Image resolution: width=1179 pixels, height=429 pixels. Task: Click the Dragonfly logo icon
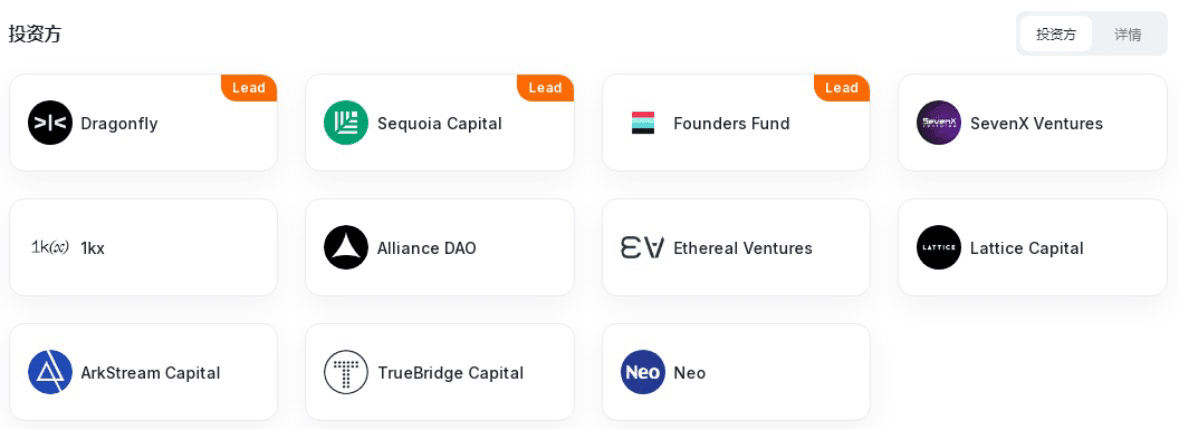pos(50,122)
